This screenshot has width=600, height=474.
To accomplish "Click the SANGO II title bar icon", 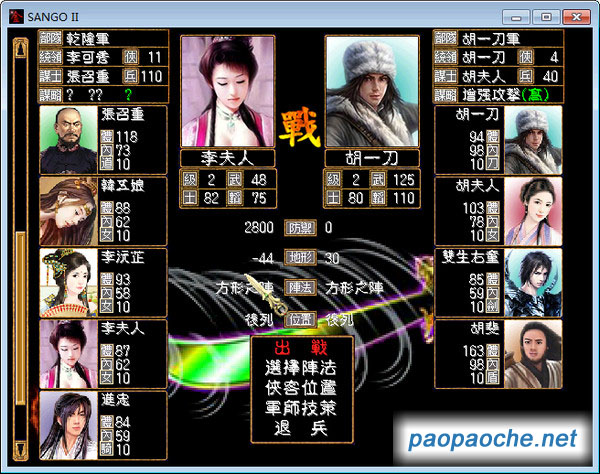I will point(16,17).
